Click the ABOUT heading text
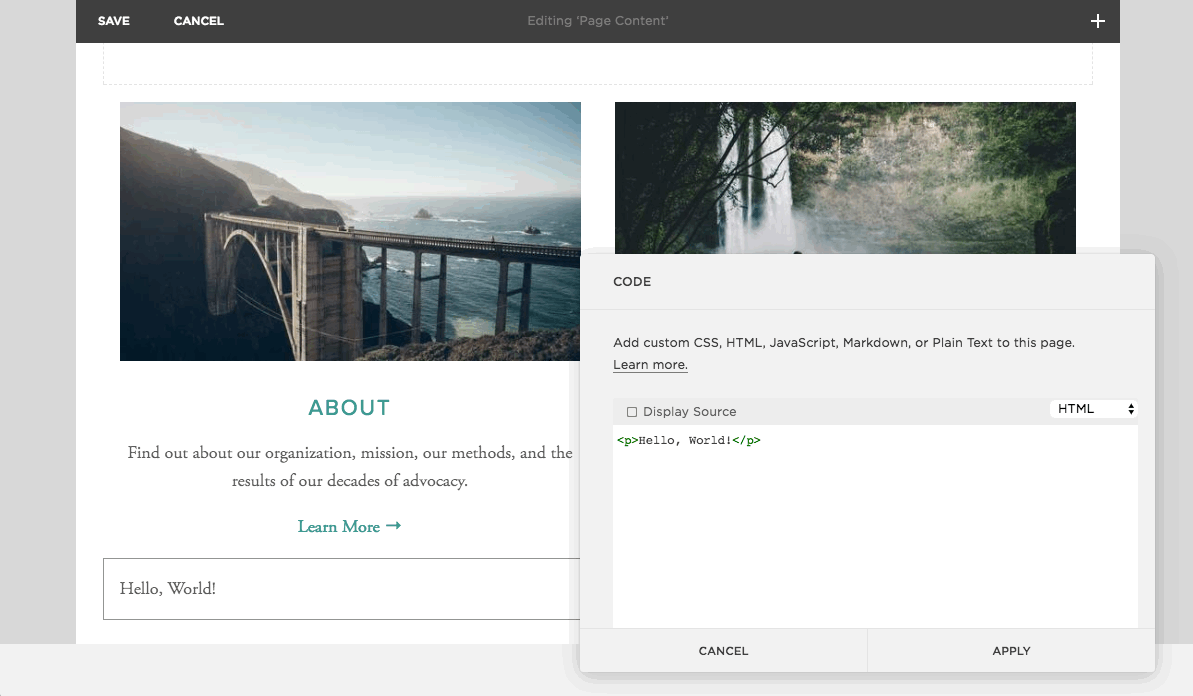The height and width of the screenshot is (696, 1193). click(349, 408)
